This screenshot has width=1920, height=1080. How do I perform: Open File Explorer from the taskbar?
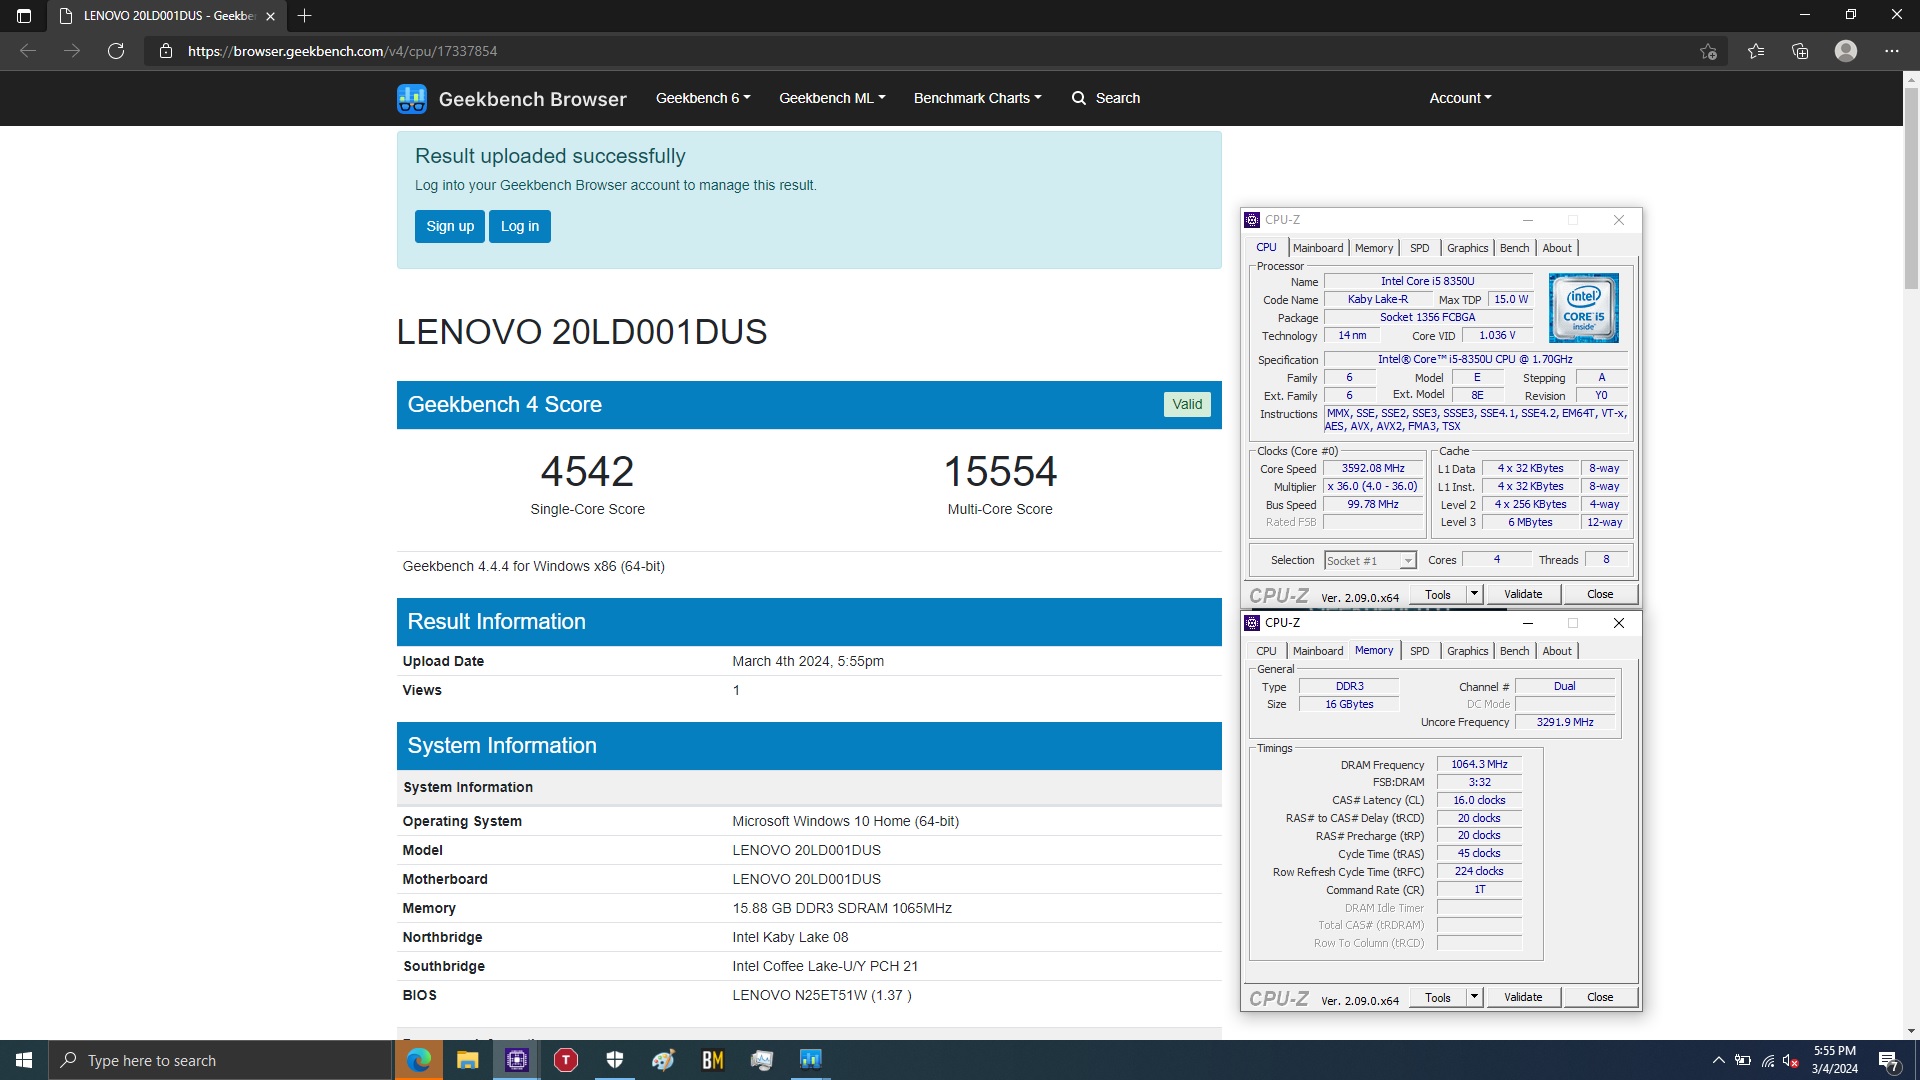[x=467, y=1060]
